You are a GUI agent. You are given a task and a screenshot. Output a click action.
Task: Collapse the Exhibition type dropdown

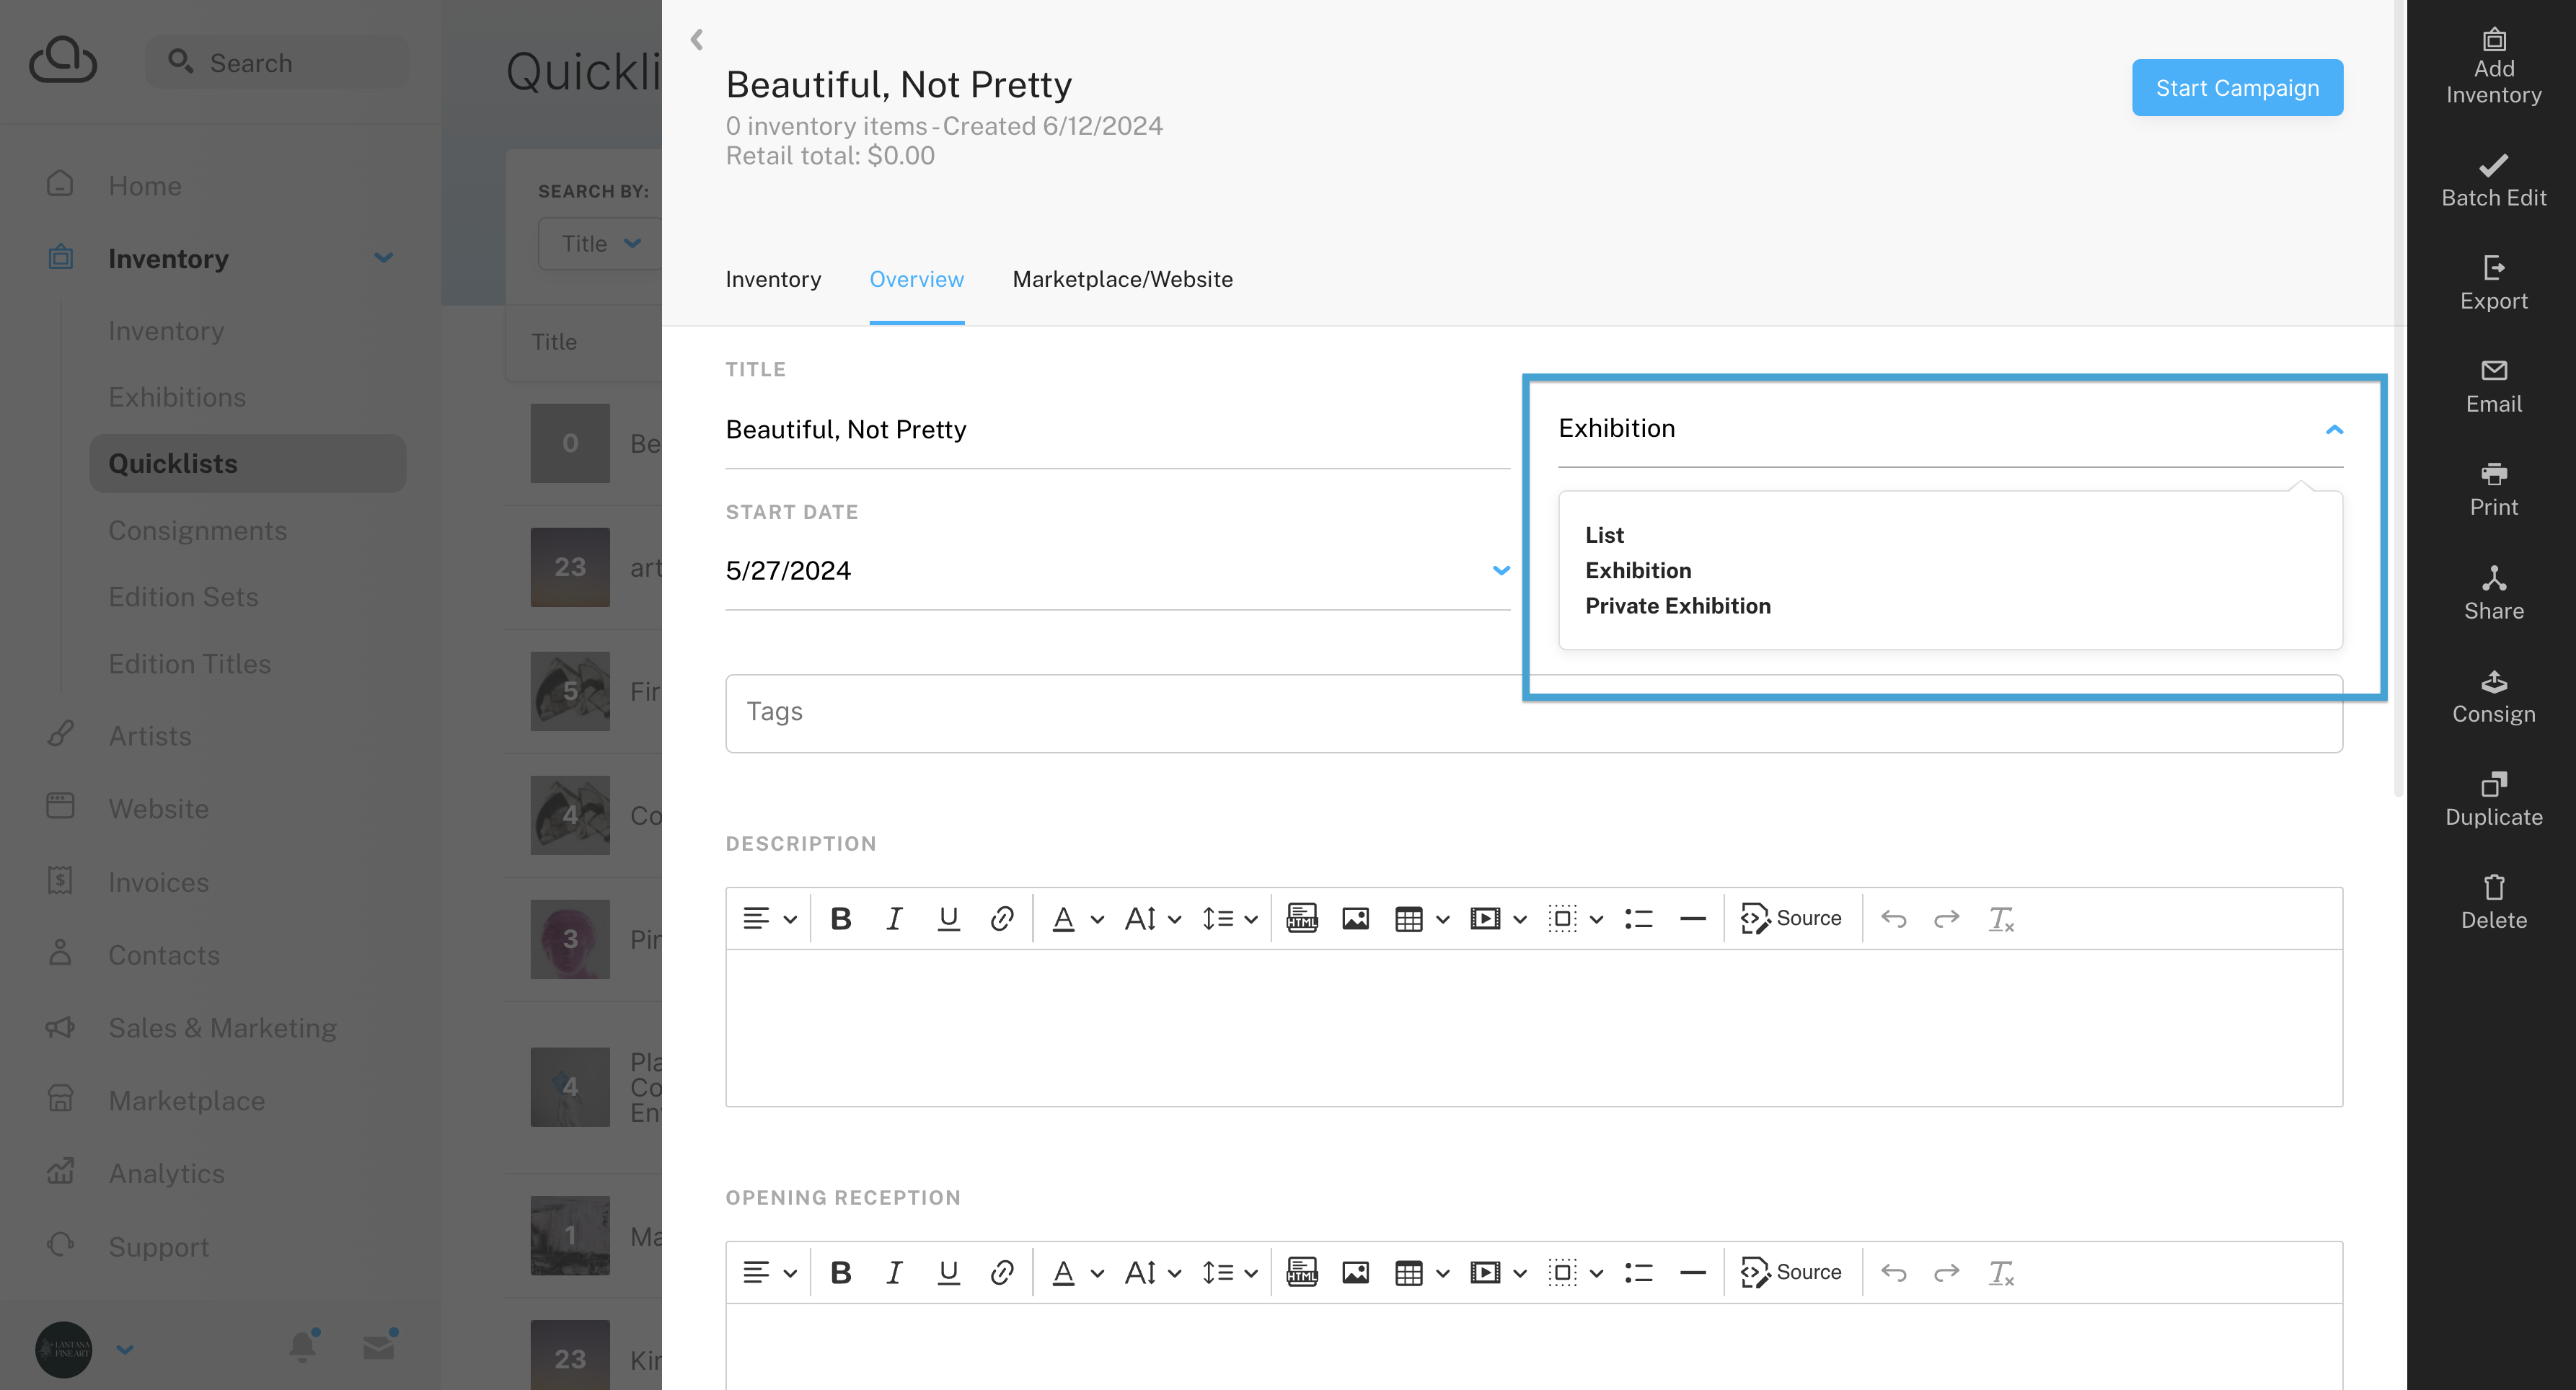point(2334,429)
